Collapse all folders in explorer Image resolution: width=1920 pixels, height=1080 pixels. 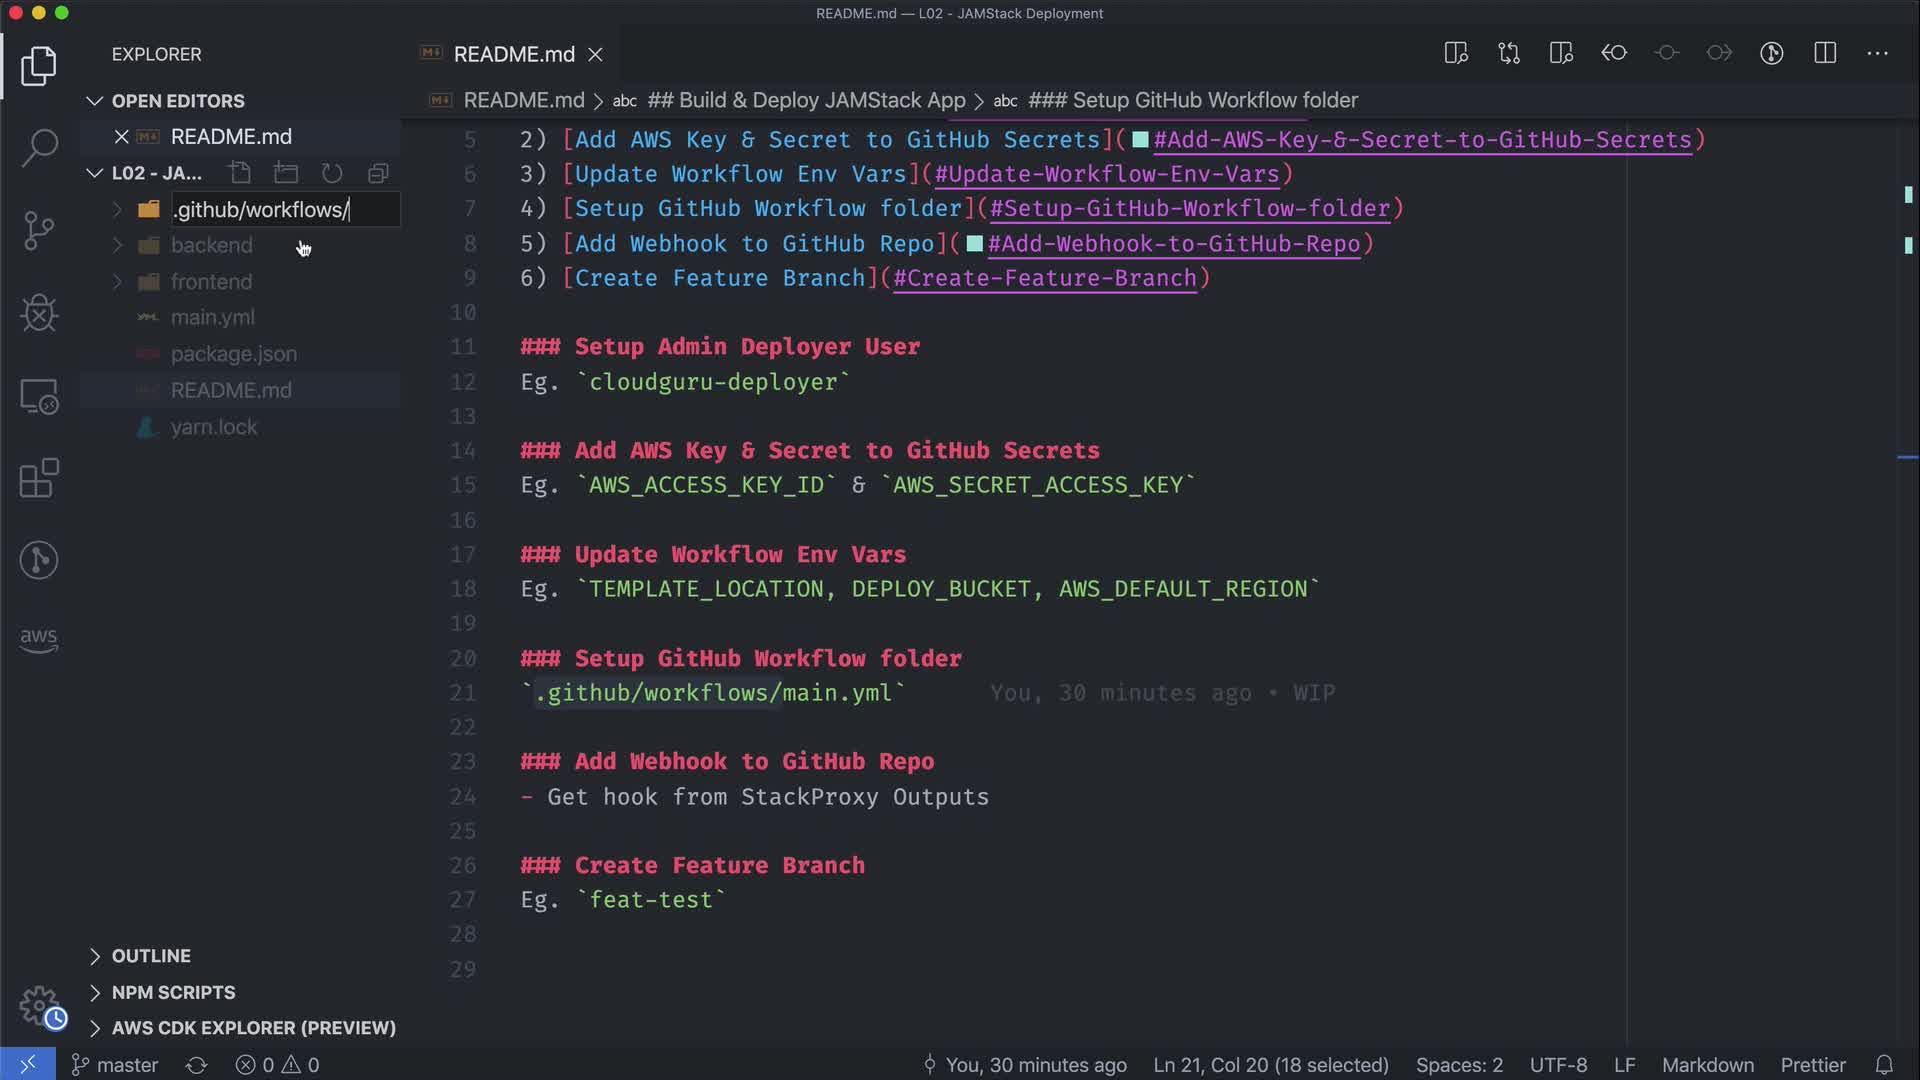[378, 173]
